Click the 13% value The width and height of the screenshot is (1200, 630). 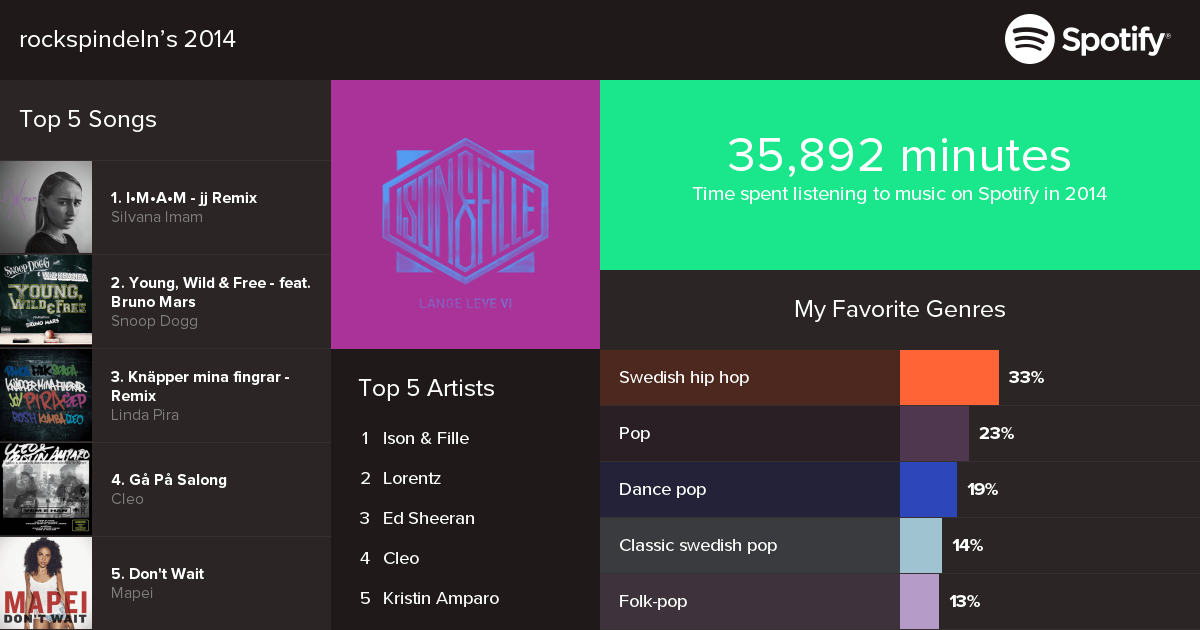[x=964, y=601]
